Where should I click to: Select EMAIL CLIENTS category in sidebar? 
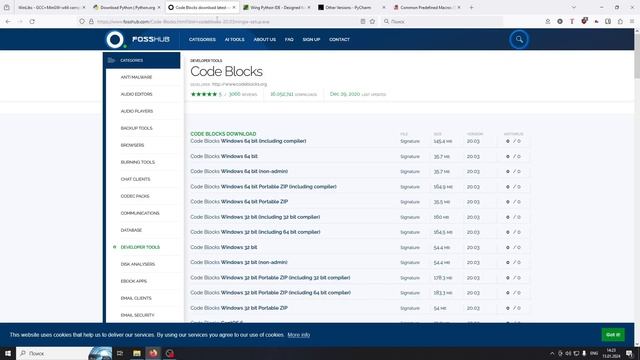(136, 298)
